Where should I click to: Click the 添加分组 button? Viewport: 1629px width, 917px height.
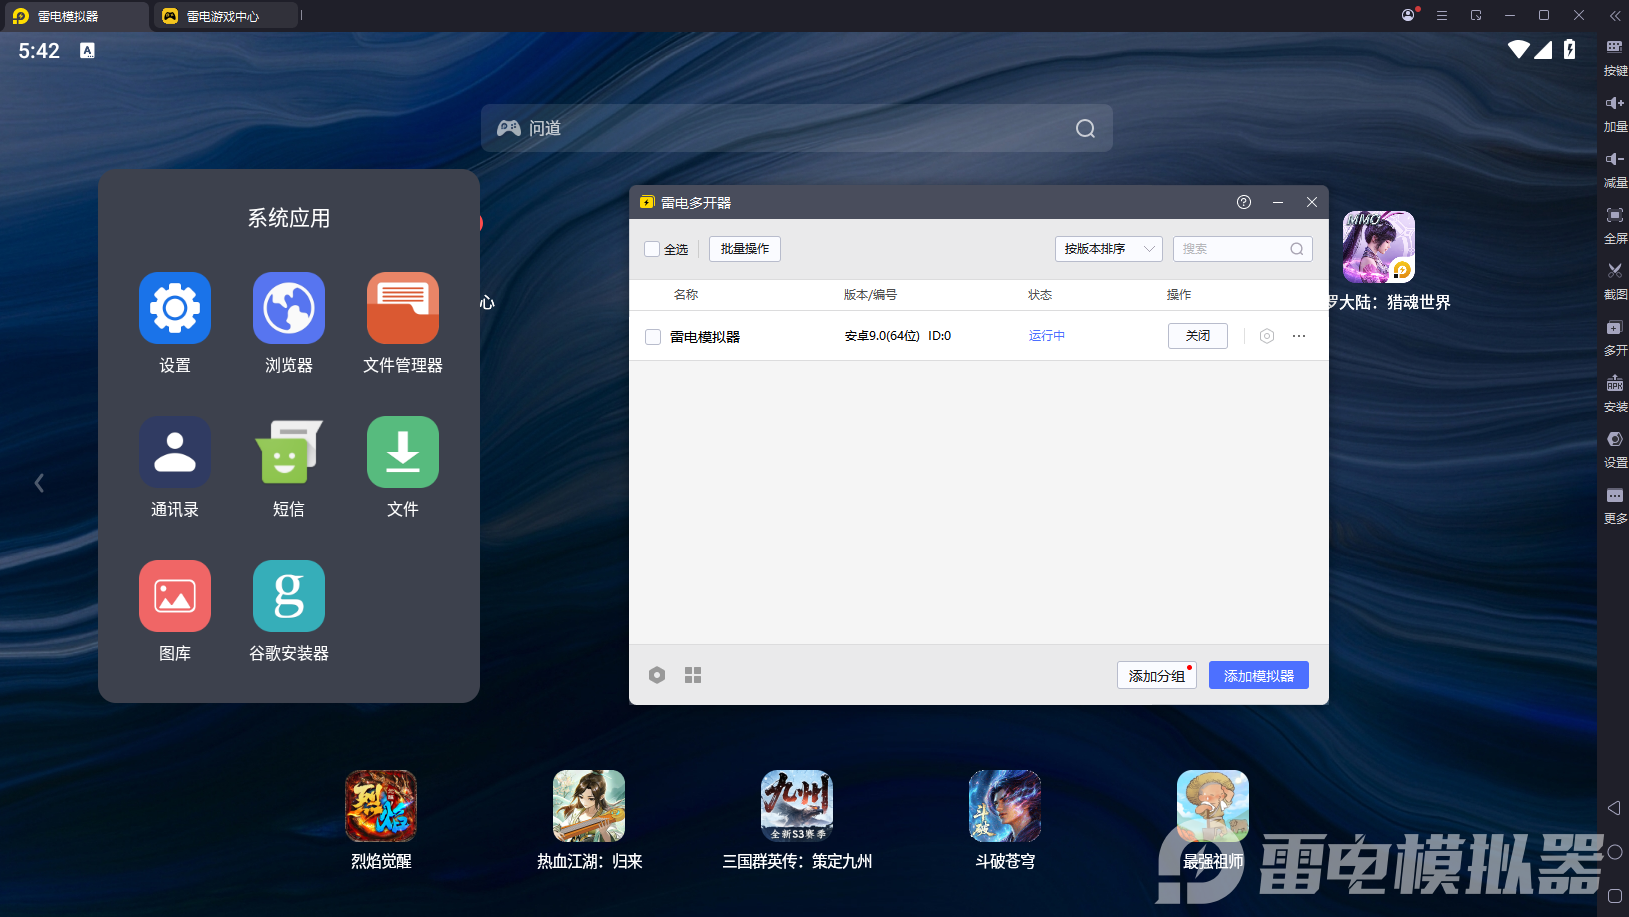click(1157, 675)
